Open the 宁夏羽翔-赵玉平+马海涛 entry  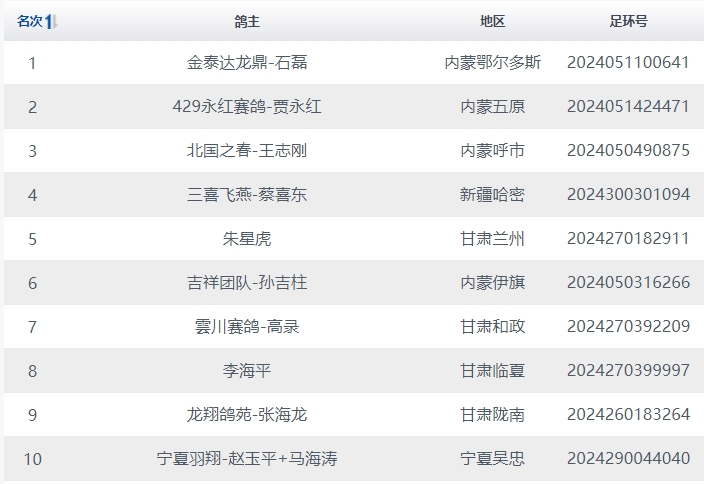click(x=247, y=459)
